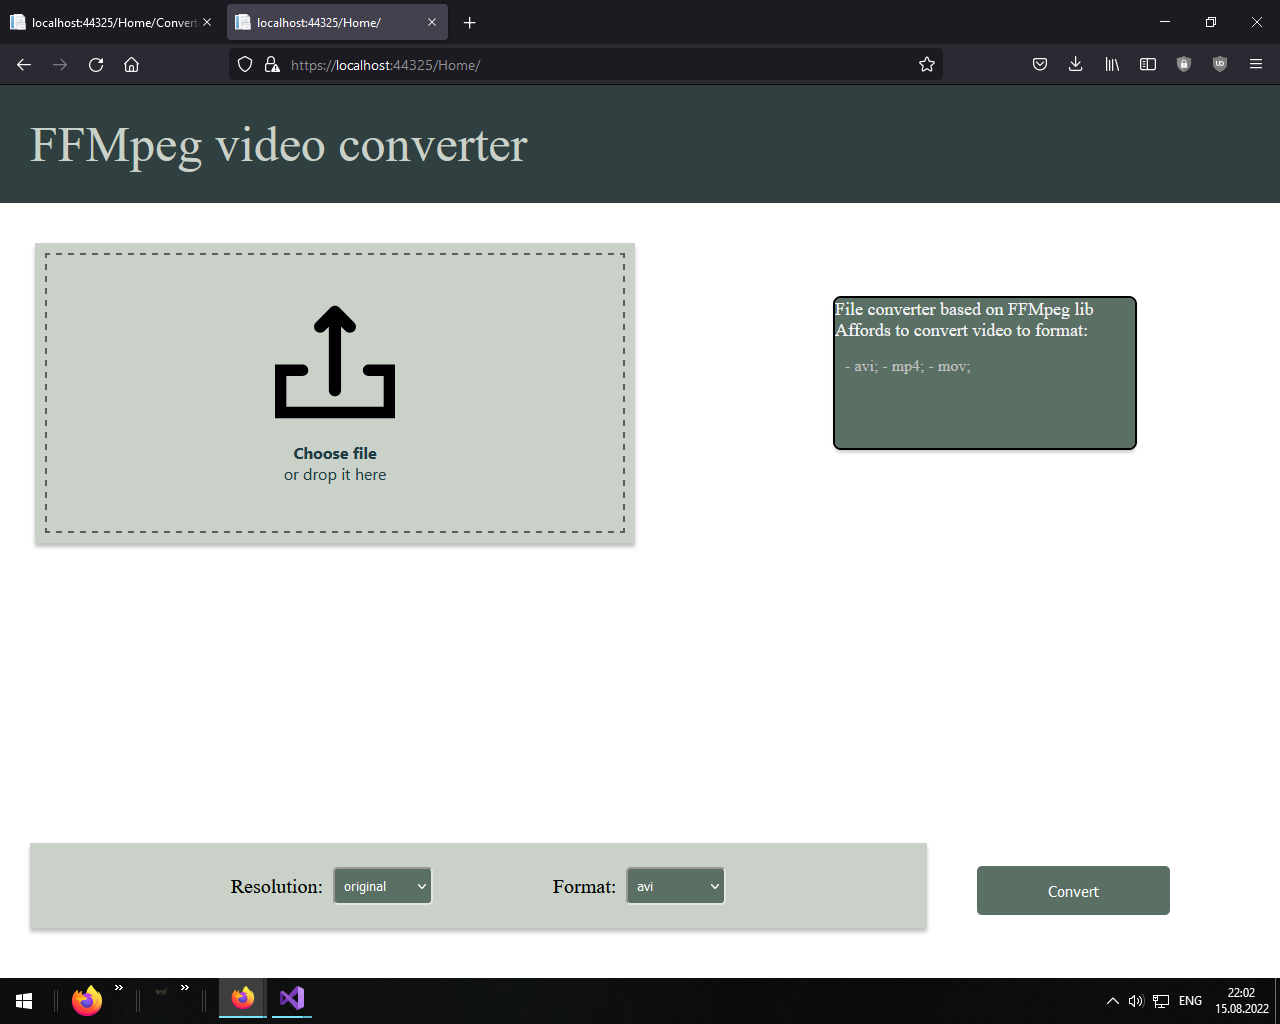Click the Downloads icon in the toolbar

pyautogui.click(x=1075, y=64)
